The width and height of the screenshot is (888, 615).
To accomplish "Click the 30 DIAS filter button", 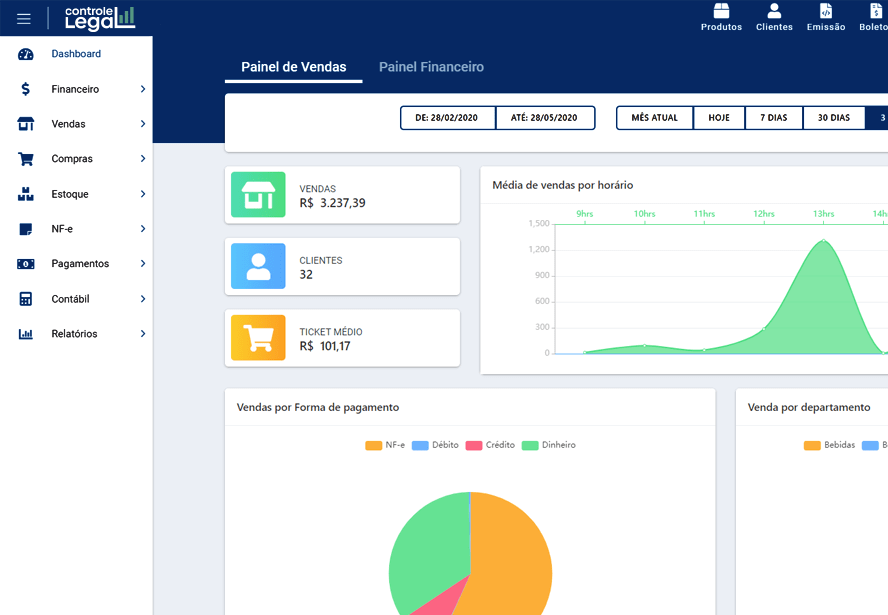I will pyautogui.click(x=834, y=118).
